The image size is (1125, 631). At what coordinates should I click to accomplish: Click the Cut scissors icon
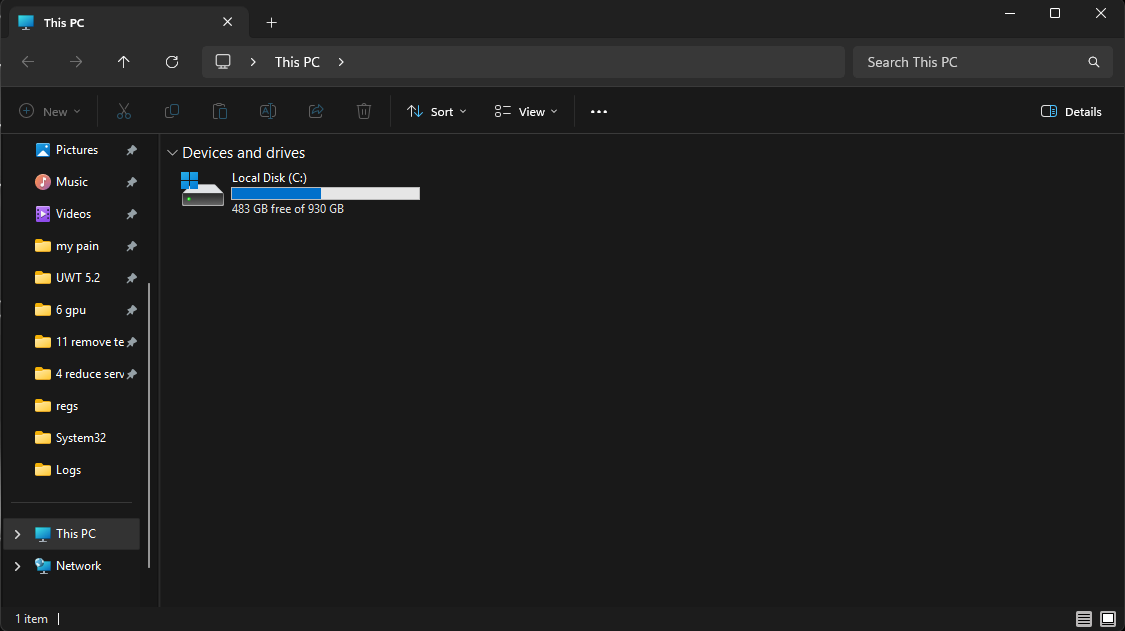click(124, 111)
